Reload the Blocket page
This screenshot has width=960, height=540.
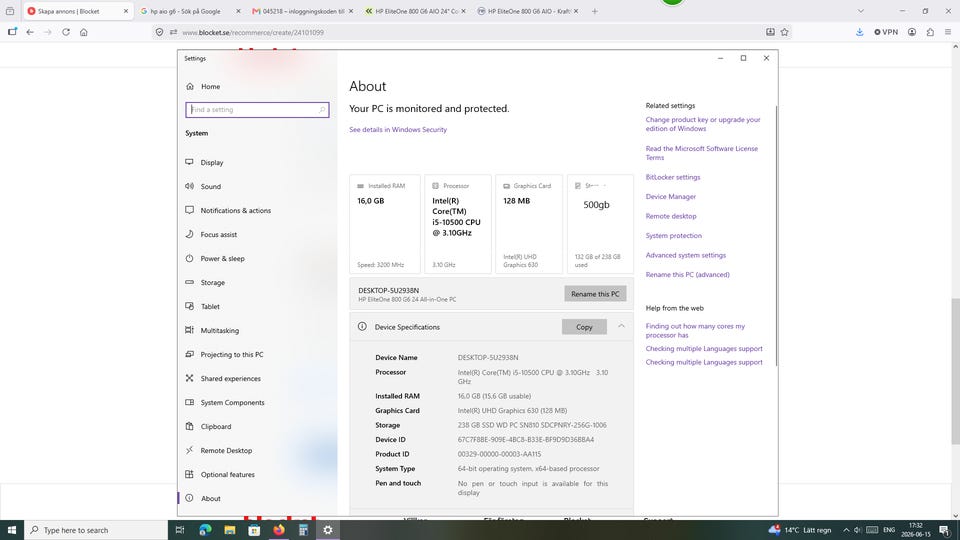pos(66,32)
